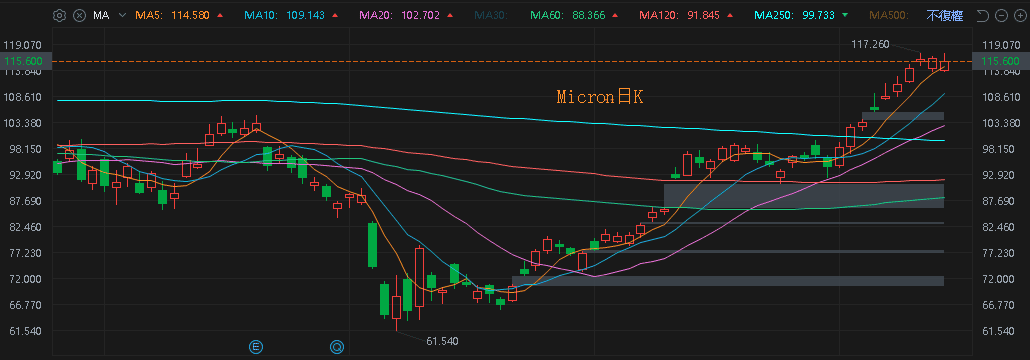Open MA indicator settings gear
This screenshot has height=360, width=1030.
59,15
